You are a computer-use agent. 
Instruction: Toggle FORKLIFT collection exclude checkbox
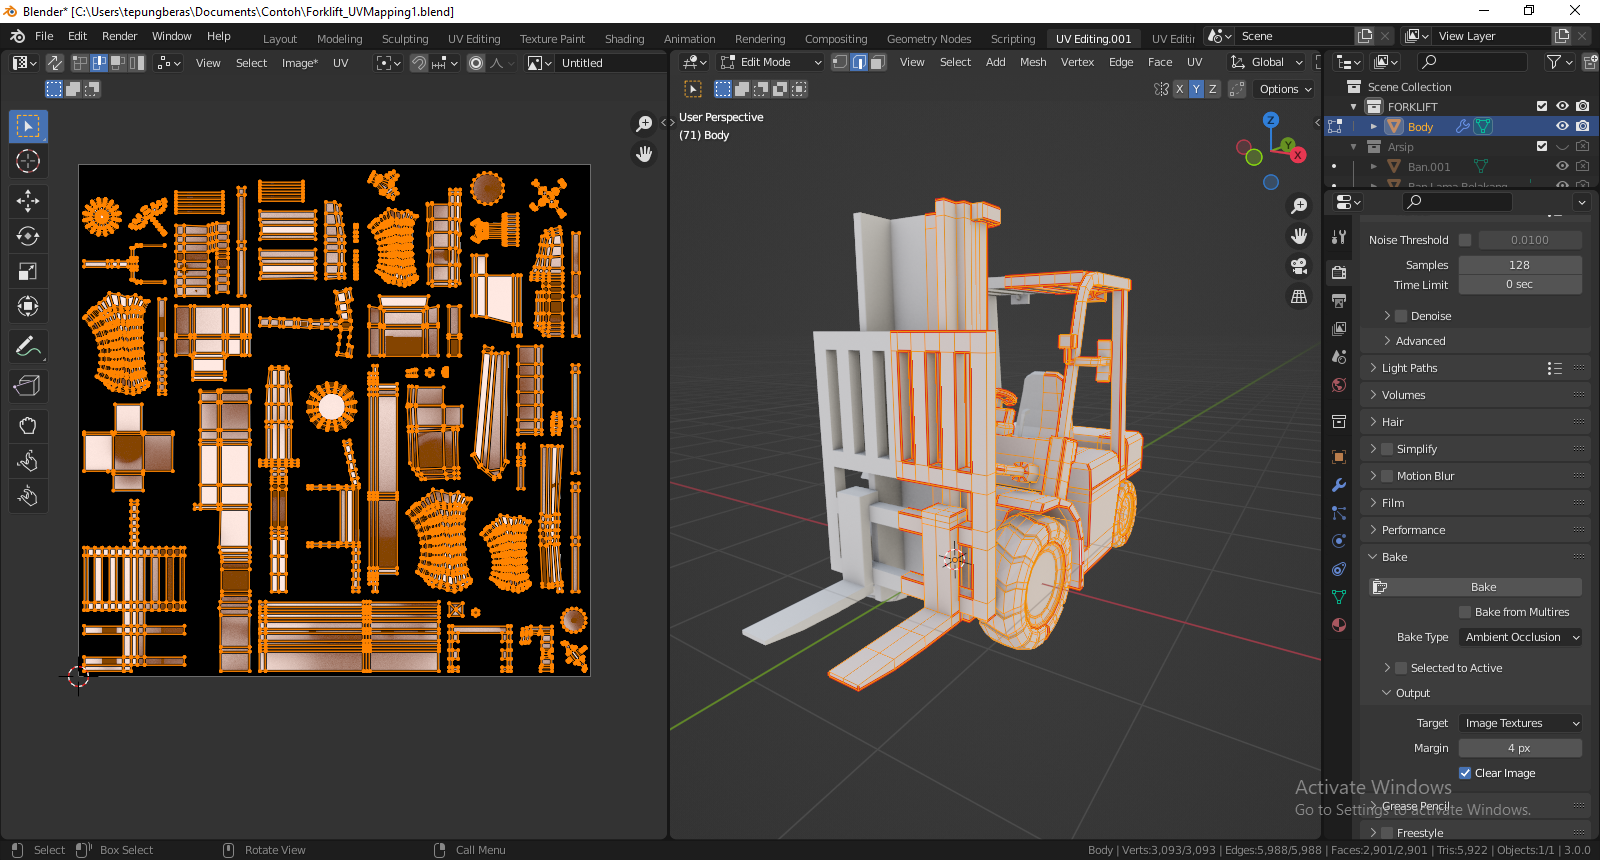click(1542, 106)
